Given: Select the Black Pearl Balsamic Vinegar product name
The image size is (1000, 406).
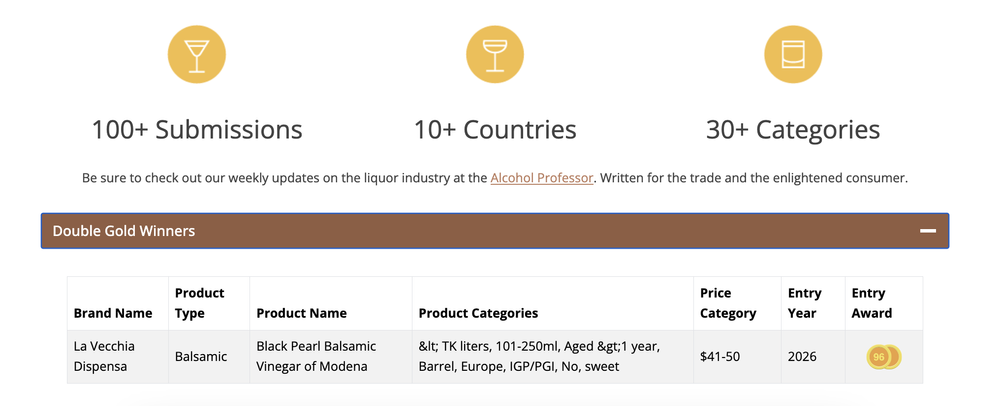Looking at the screenshot, I should (316, 356).
